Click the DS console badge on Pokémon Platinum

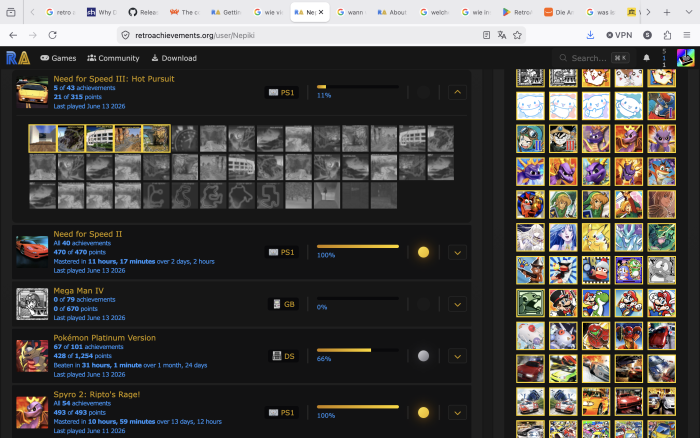click(283, 356)
